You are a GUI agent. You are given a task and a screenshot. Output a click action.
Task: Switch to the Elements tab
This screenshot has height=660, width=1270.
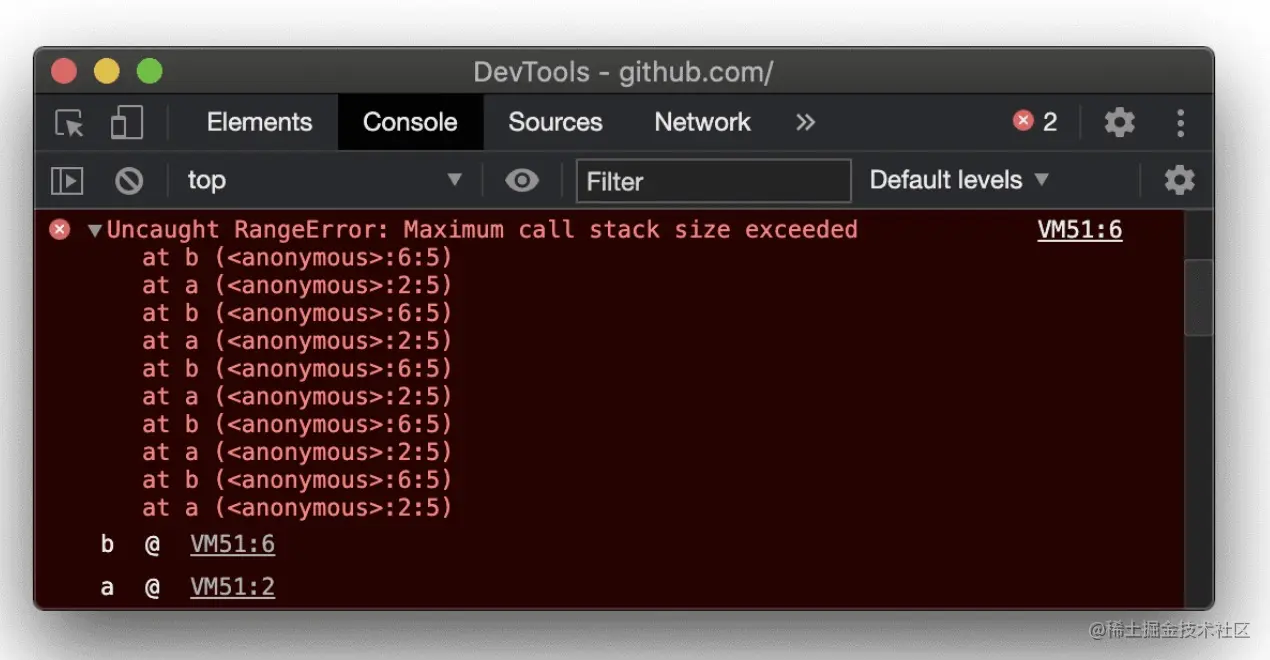(x=259, y=122)
